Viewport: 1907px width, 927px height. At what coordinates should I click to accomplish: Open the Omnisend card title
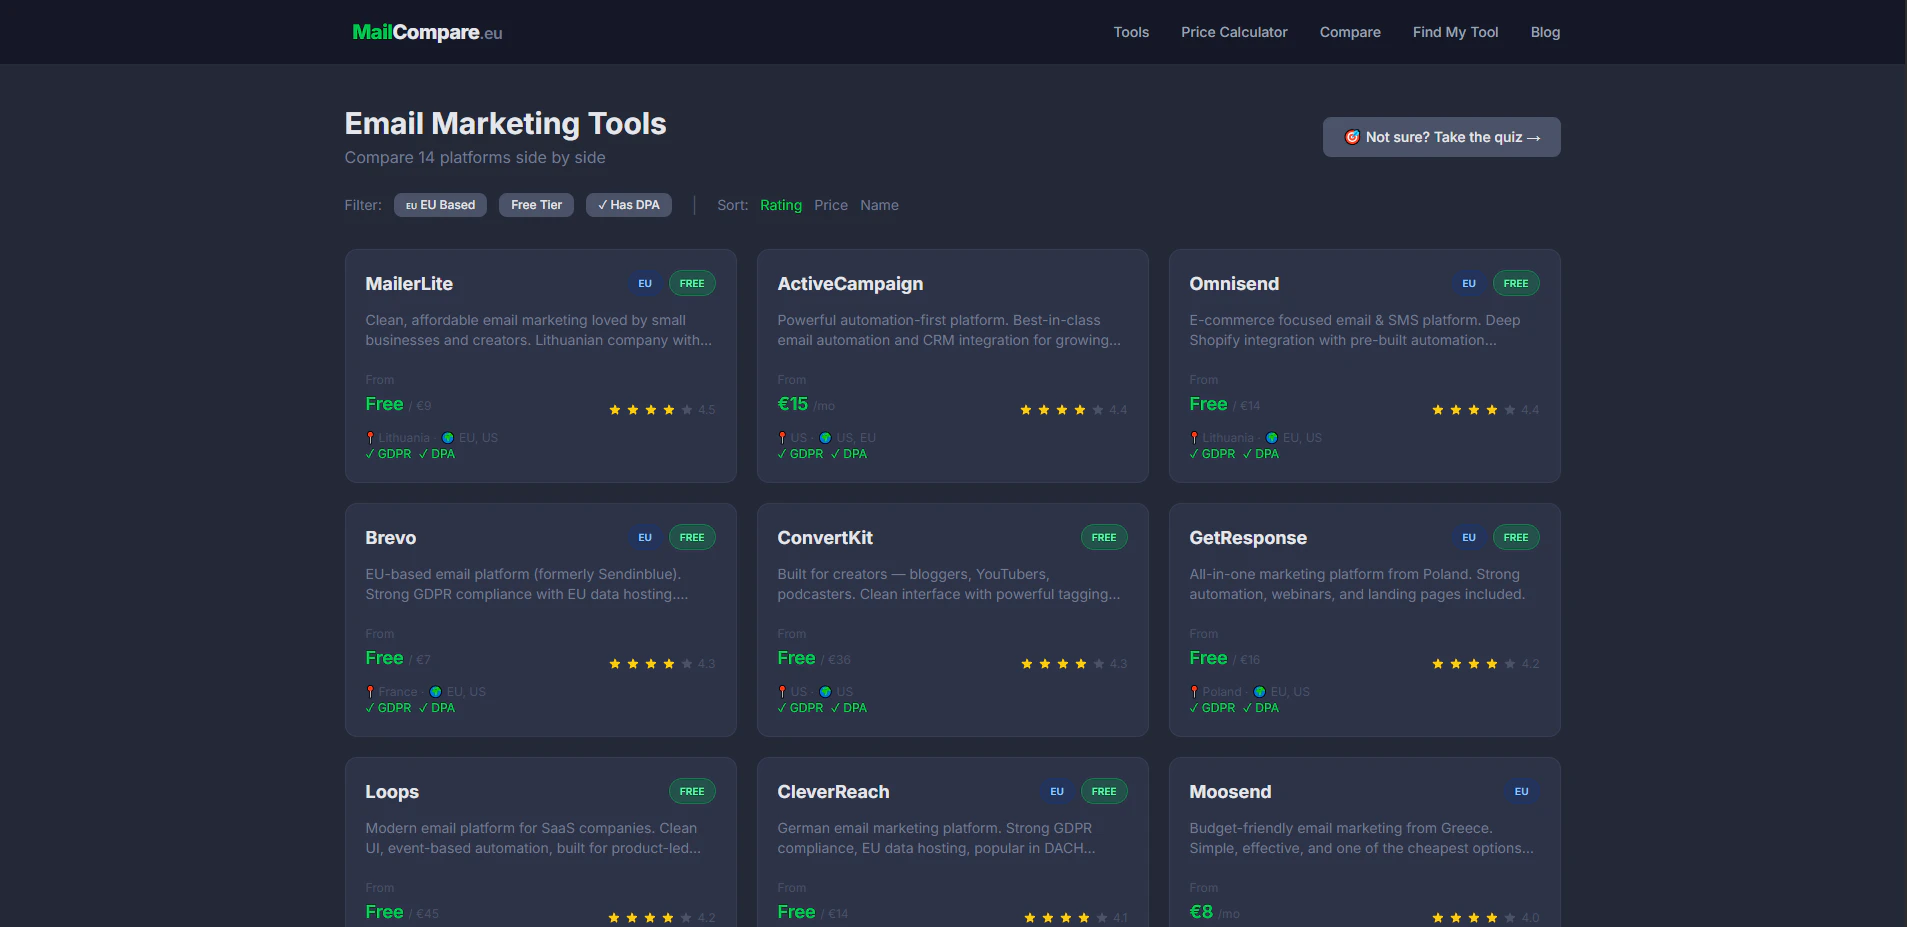1234,284
